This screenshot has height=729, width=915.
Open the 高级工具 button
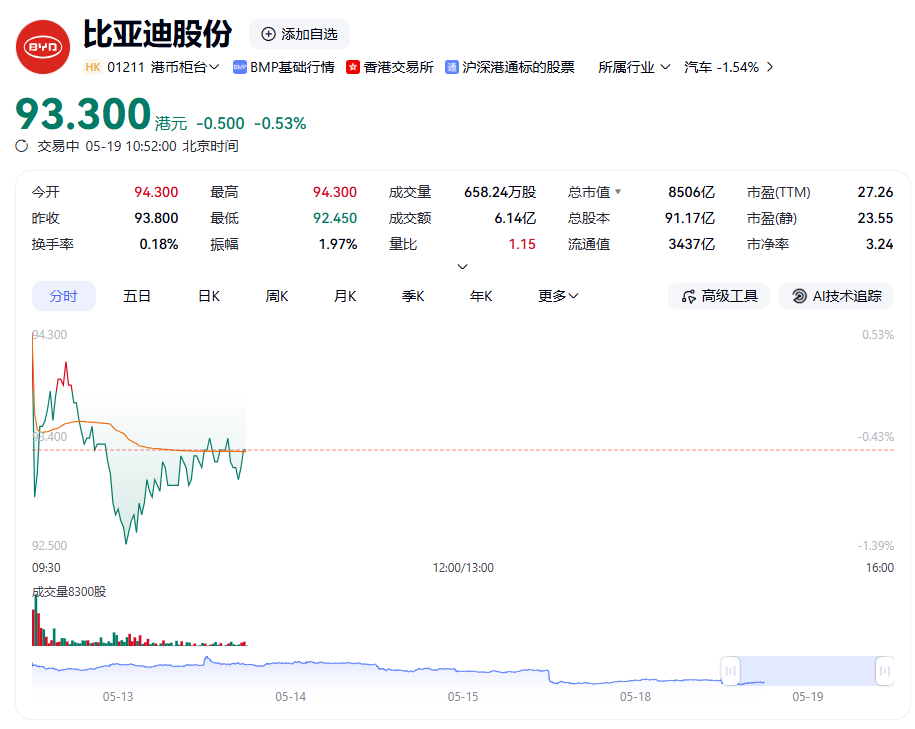(719, 297)
